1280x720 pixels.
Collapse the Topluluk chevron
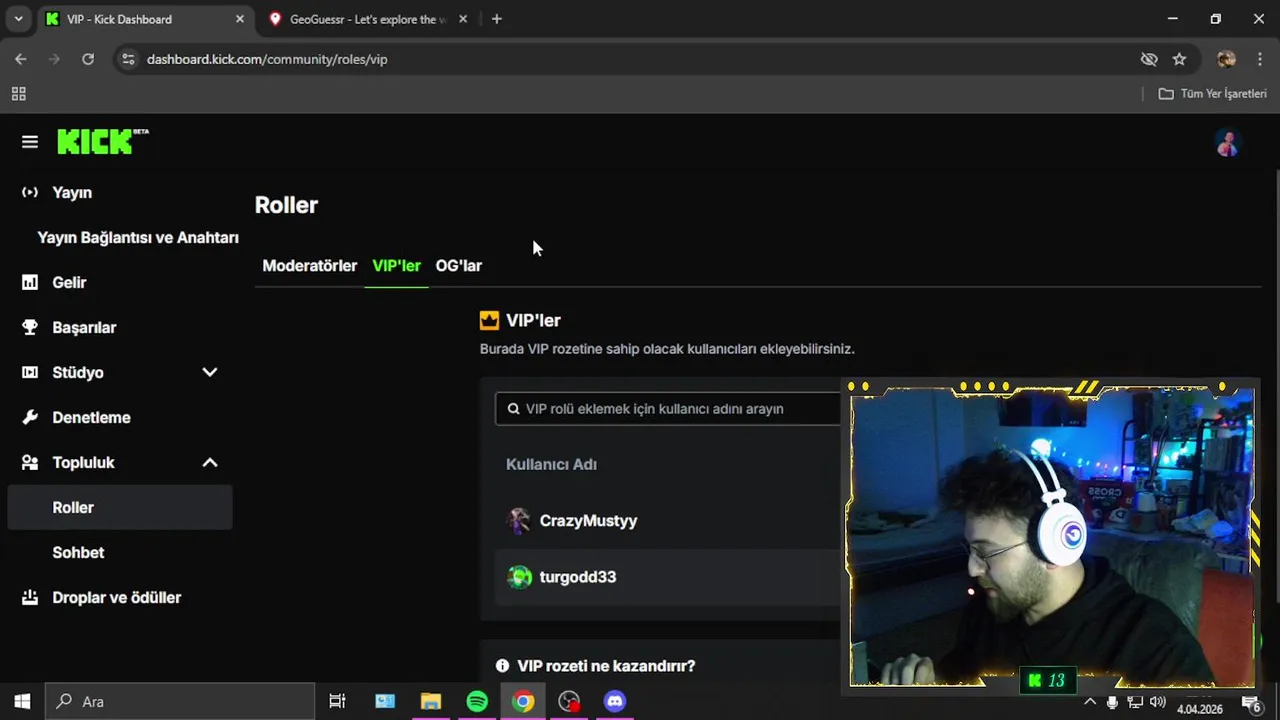tap(210, 462)
